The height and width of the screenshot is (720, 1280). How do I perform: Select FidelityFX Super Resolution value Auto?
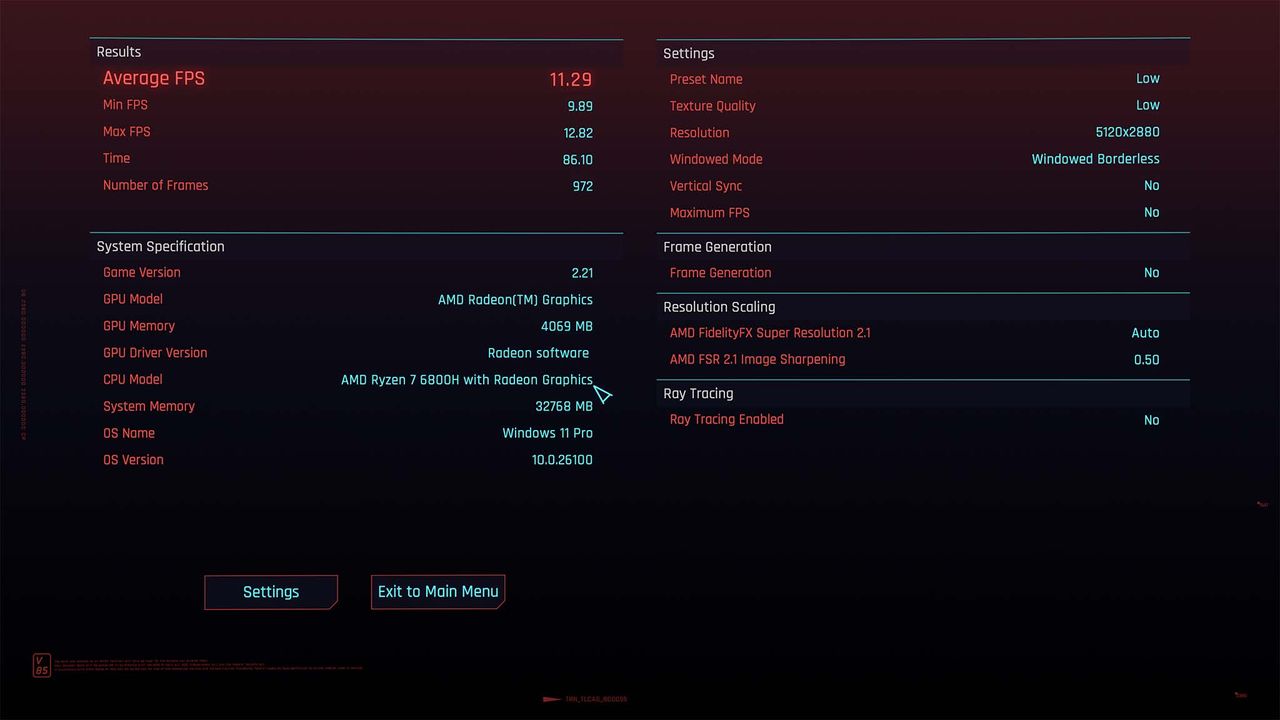tap(1146, 333)
